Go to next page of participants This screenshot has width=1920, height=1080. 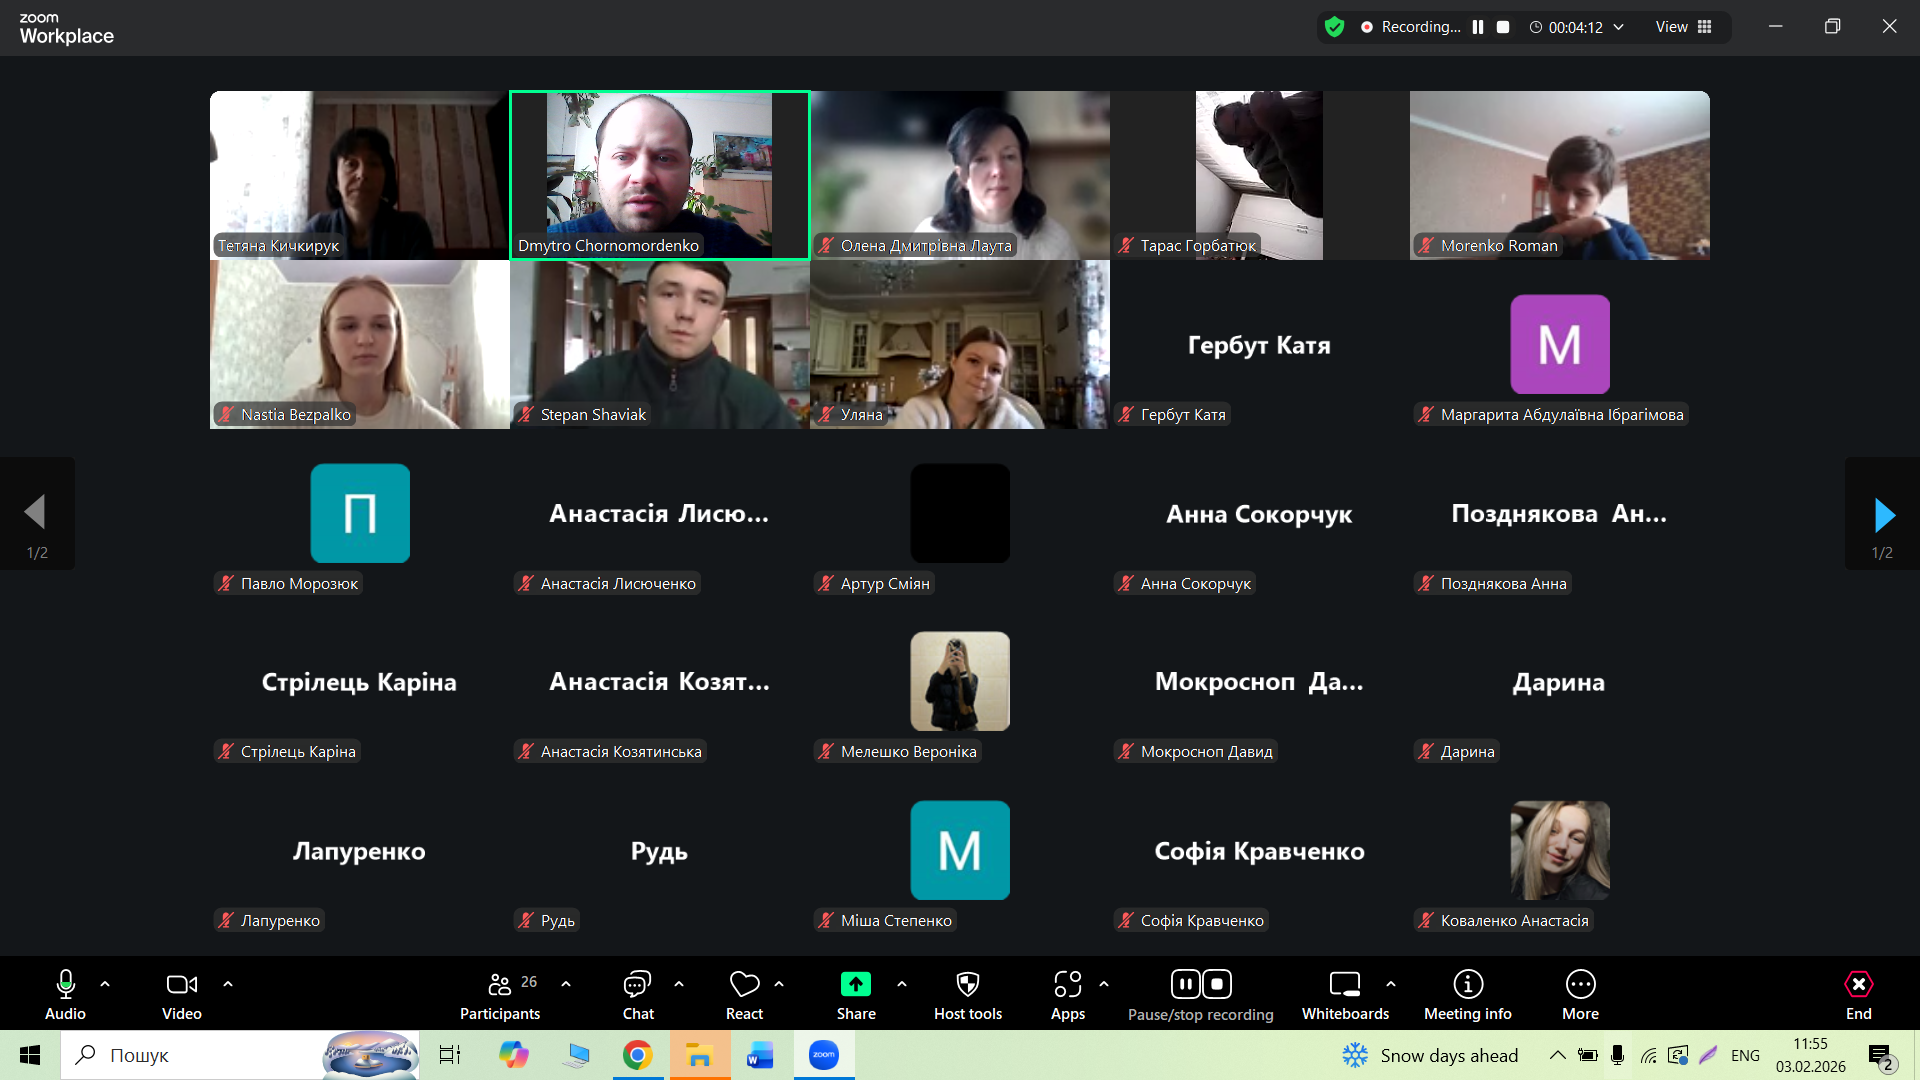(1883, 515)
